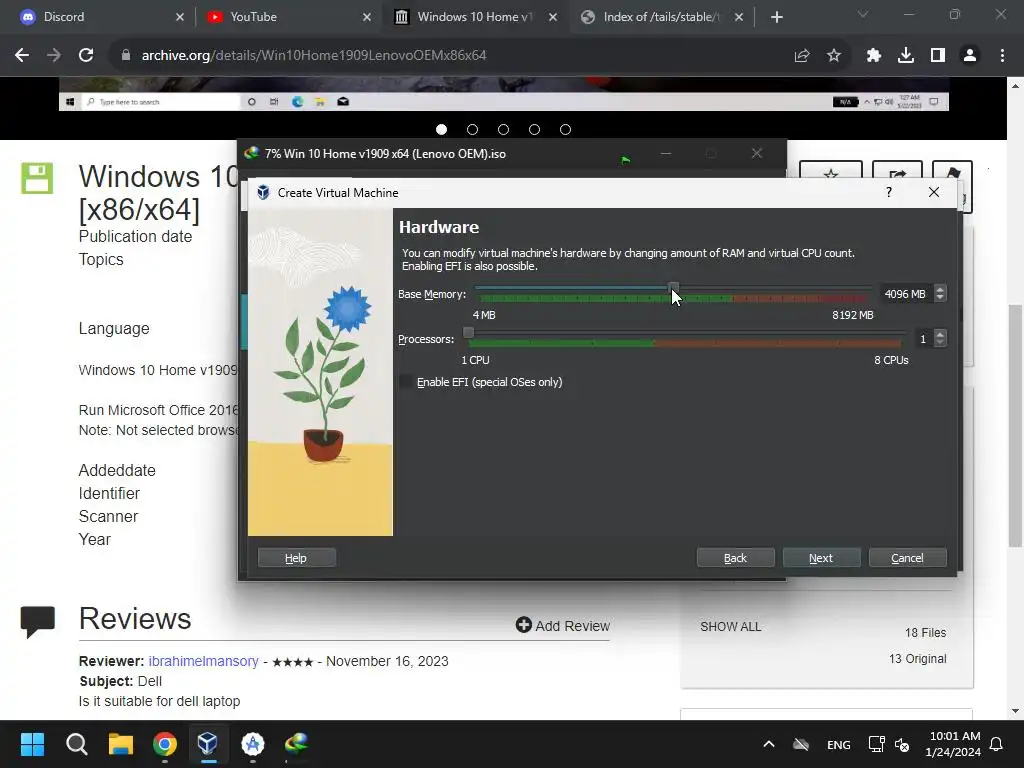Show hidden system tray icons
Screen dimensions: 1024x768
click(x=769, y=744)
